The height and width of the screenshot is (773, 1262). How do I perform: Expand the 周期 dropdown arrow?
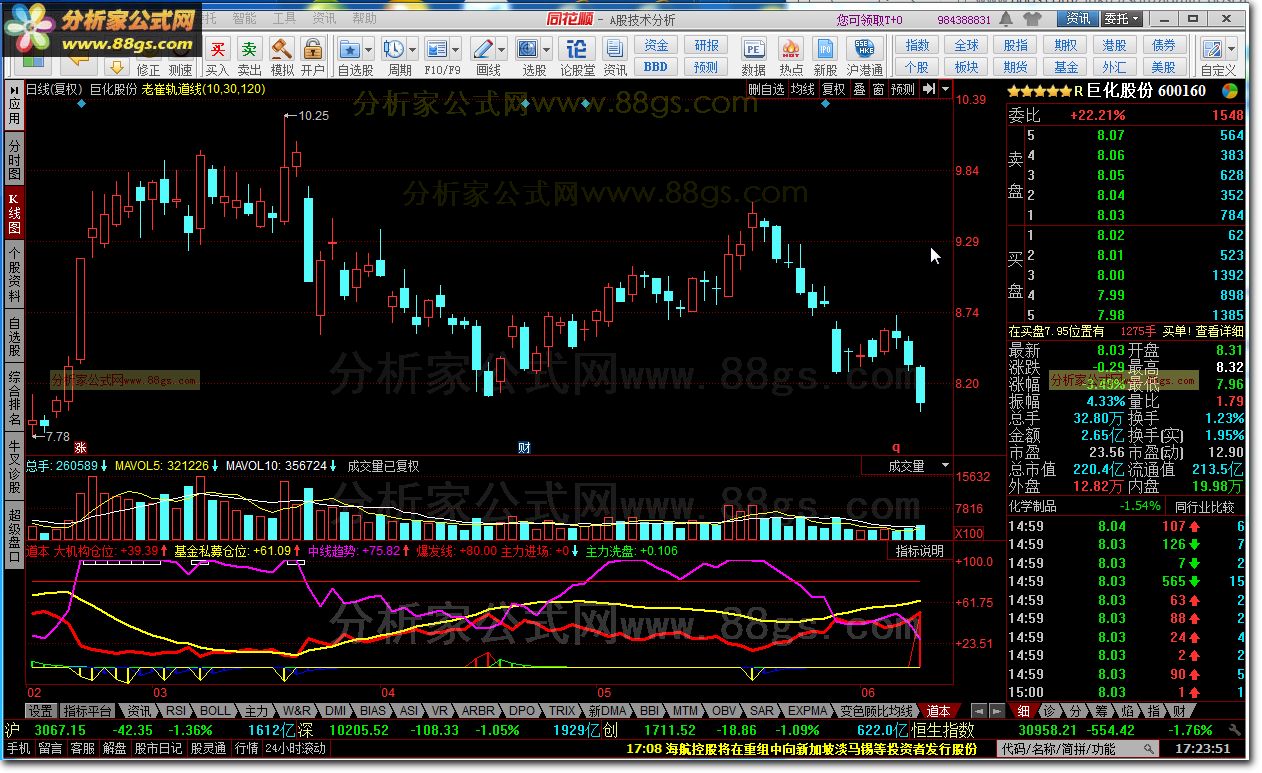pyautogui.click(x=413, y=49)
